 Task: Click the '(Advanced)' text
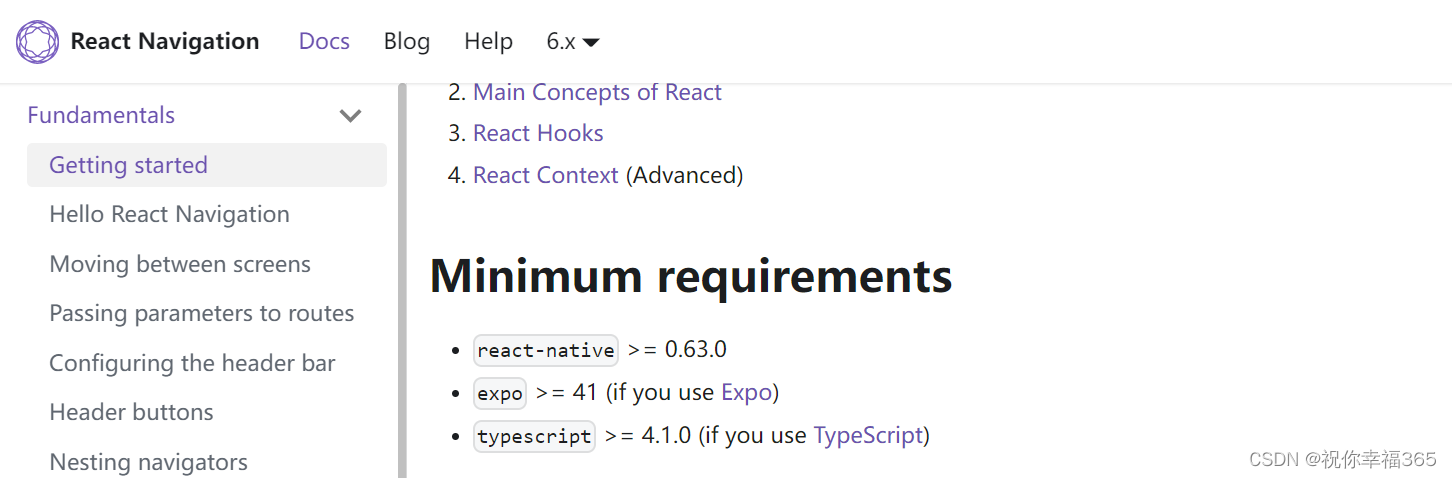coord(684,175)
